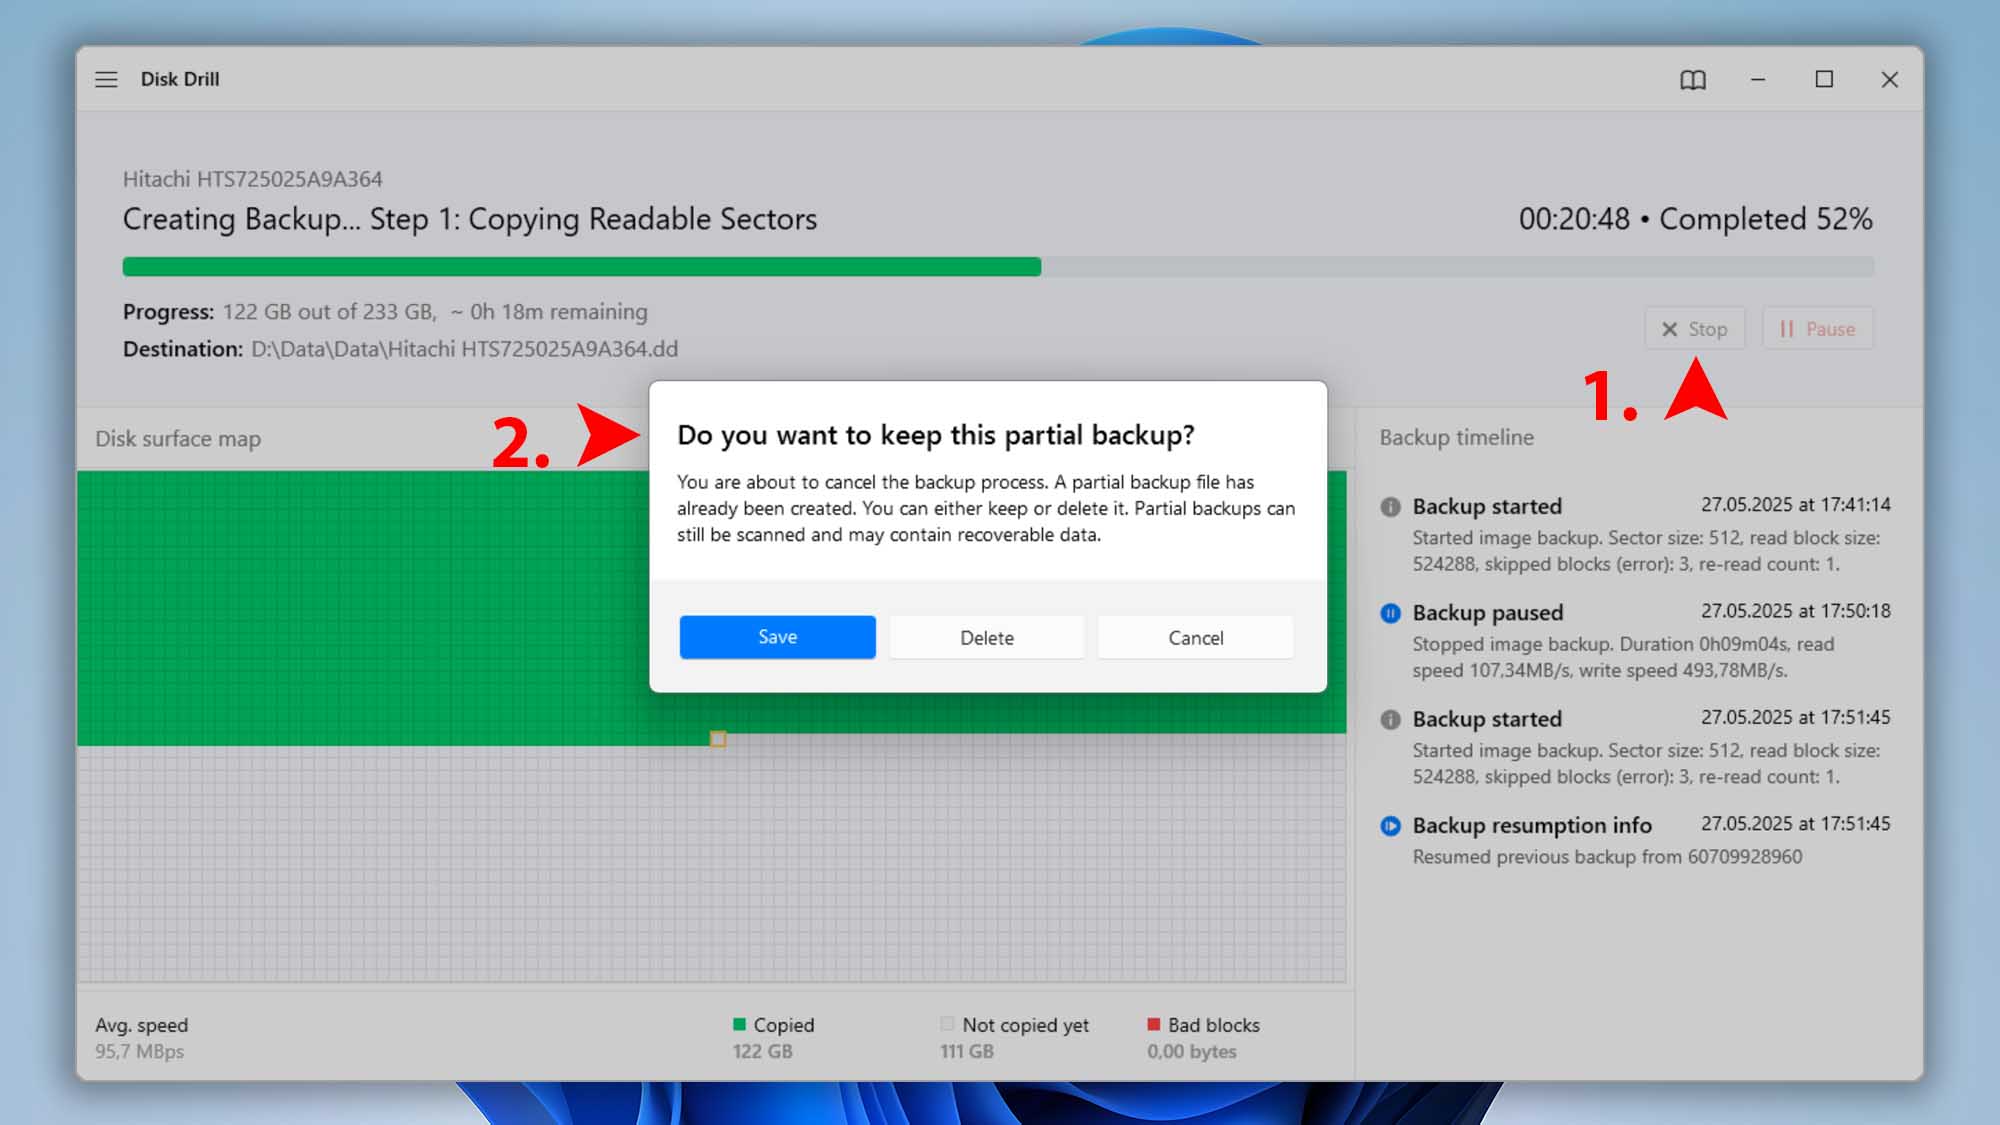Click the Backup resumption info entry title
This screenshot has height=1125, width=2000.
pyautogui.click(x=1531, y=825)
